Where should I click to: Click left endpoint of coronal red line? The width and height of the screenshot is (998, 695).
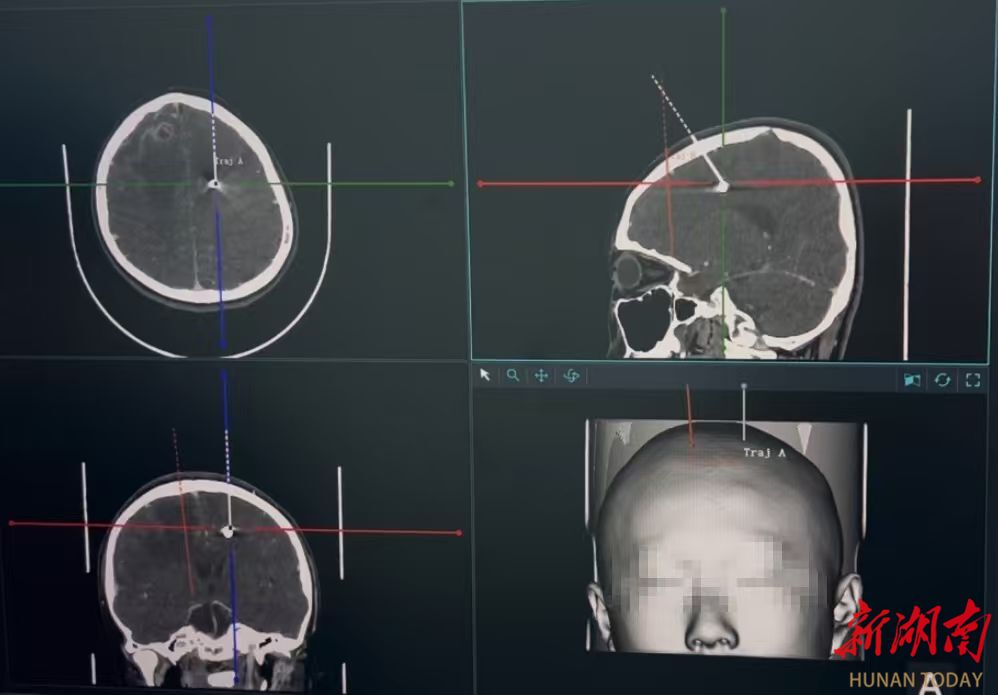click(12, 523)
